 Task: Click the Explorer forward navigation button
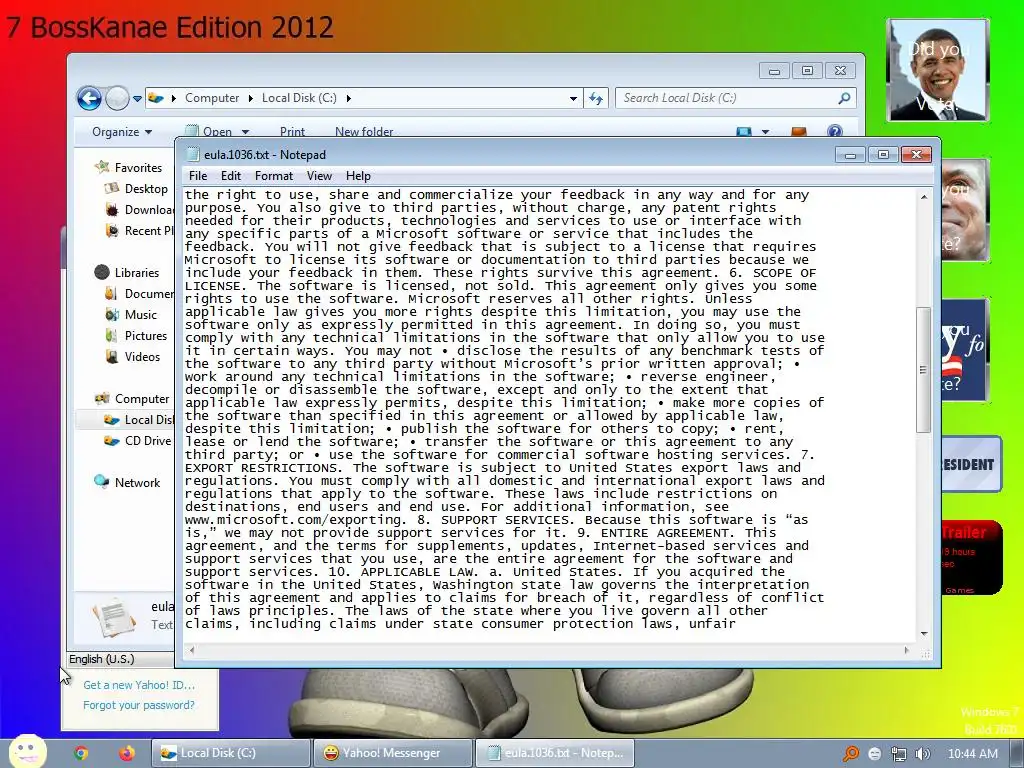coord(118,99)
